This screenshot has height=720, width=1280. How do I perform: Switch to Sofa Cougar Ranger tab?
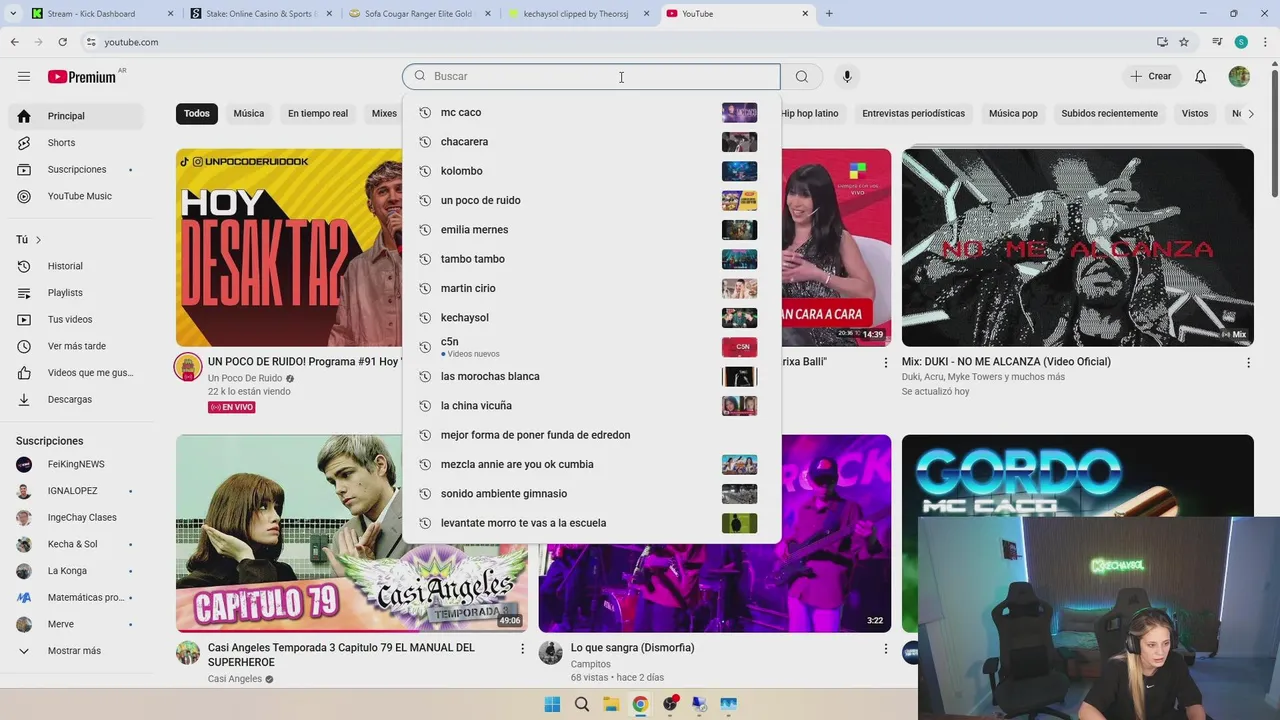tap(418, 14)
